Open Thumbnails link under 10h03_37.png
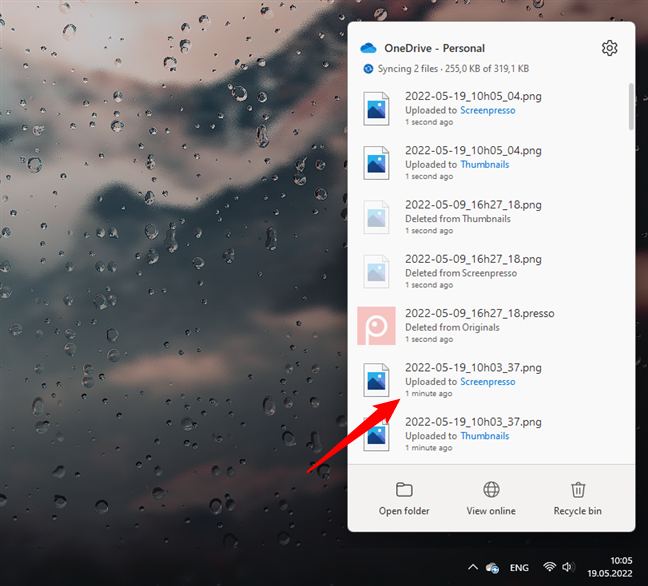Image resolution: width=648 pixels, height=586 pixels. coord(485,436)
